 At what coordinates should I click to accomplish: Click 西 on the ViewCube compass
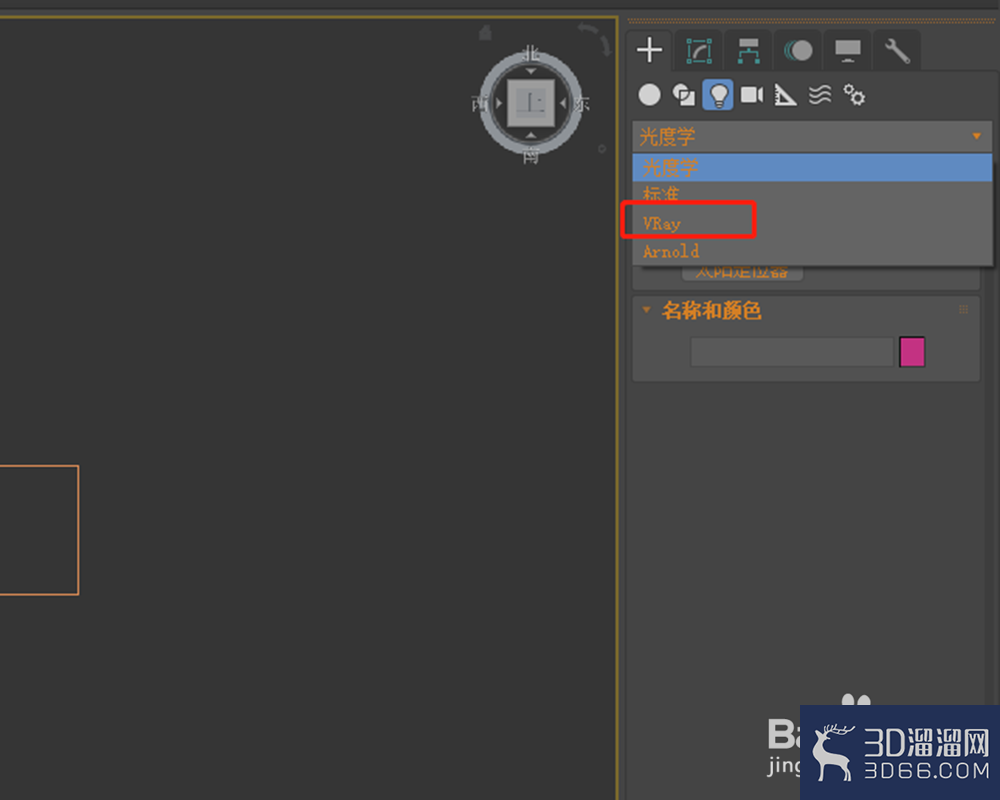point(479,103)
